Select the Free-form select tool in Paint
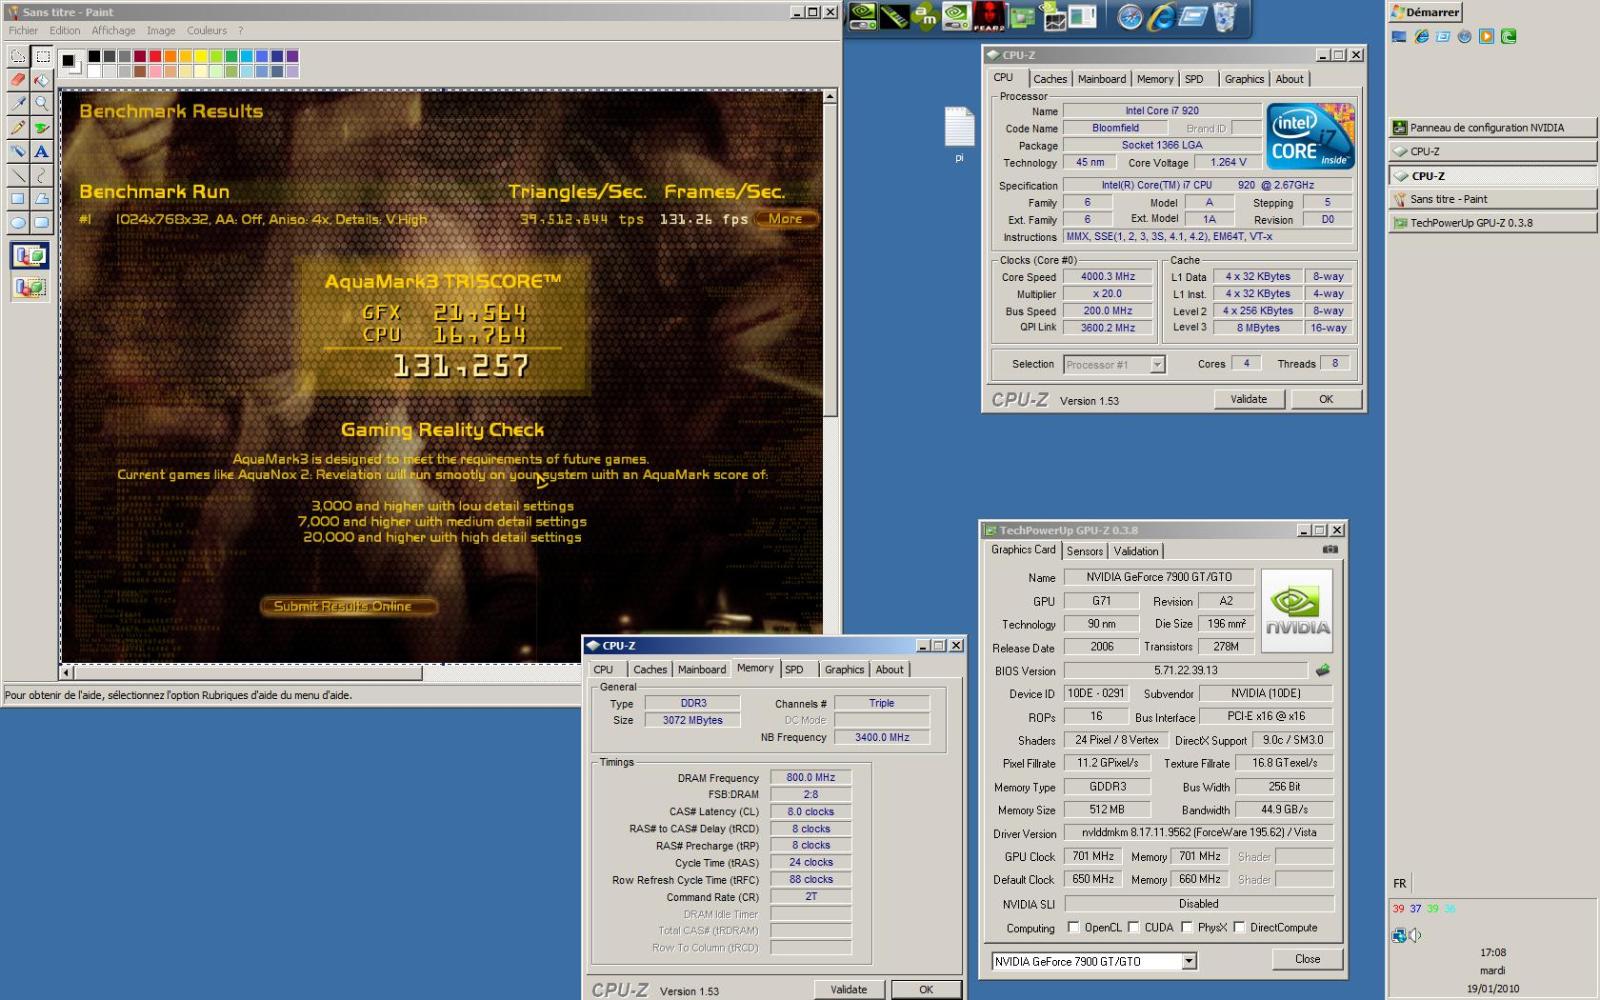 click(x=18, y=57)
